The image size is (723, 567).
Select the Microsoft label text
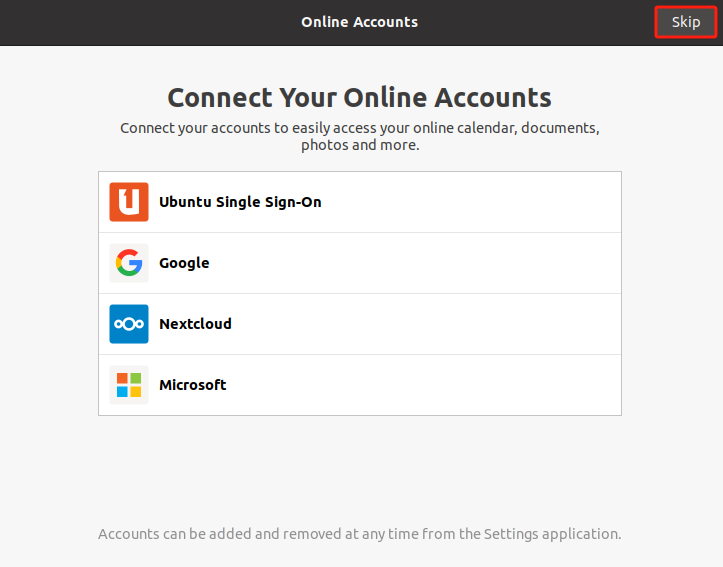(x=192, y=385)
